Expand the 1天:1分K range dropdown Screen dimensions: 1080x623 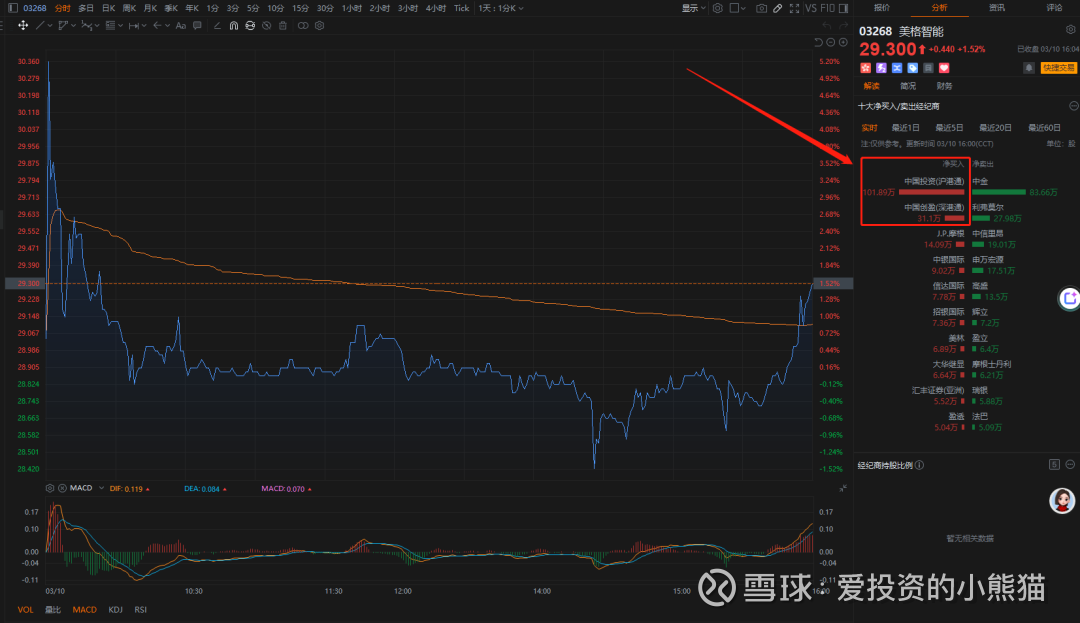coord(501,8)
